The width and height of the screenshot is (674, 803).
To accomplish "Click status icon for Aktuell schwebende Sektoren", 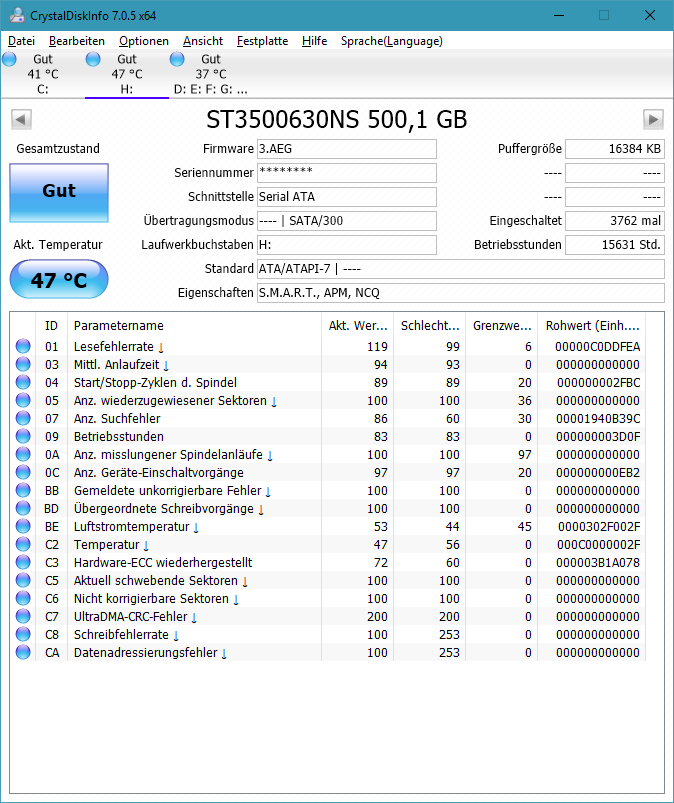I will (23, 580).
